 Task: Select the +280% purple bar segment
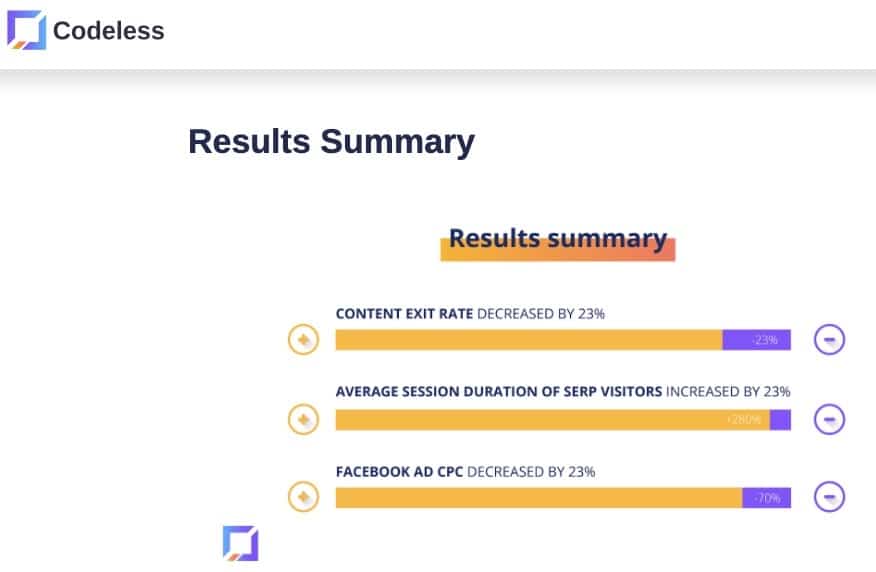coord(780,420)
